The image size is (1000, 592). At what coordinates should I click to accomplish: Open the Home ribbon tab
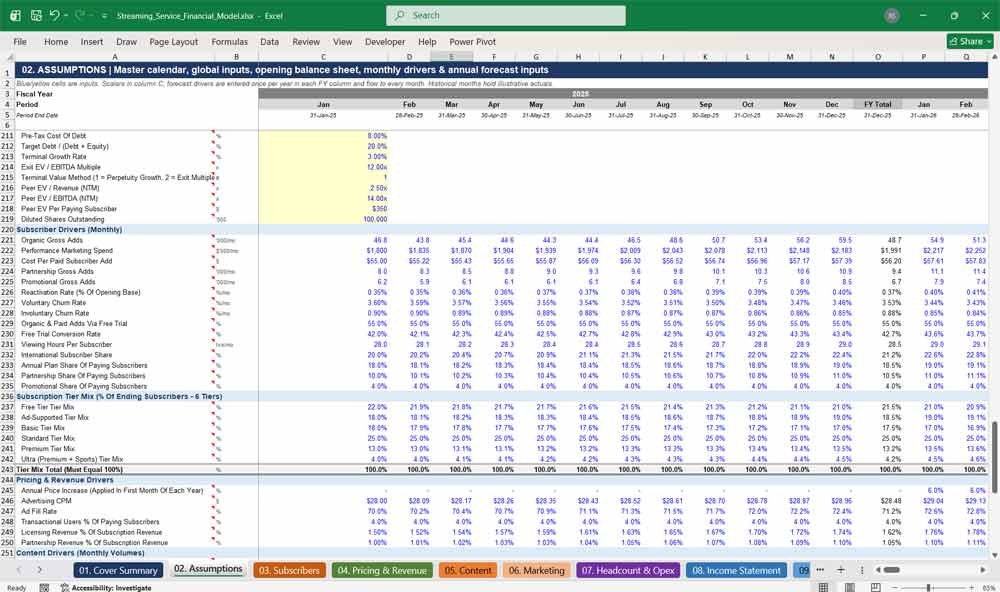click(x=56, y=41)
